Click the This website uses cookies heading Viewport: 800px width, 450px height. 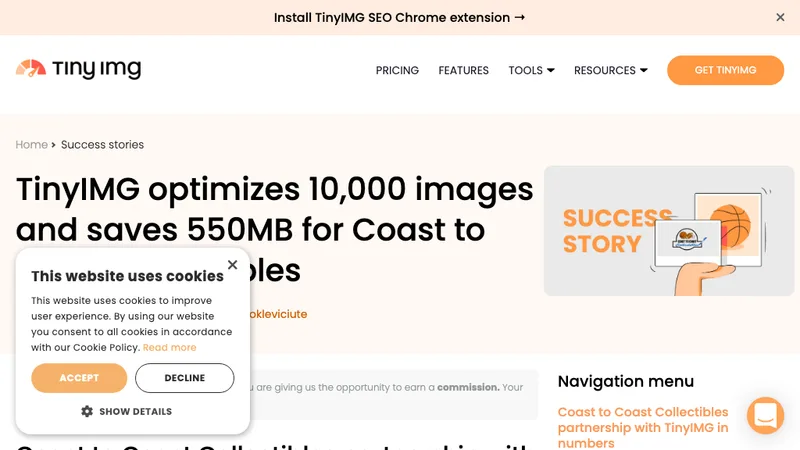pos(128,276)
